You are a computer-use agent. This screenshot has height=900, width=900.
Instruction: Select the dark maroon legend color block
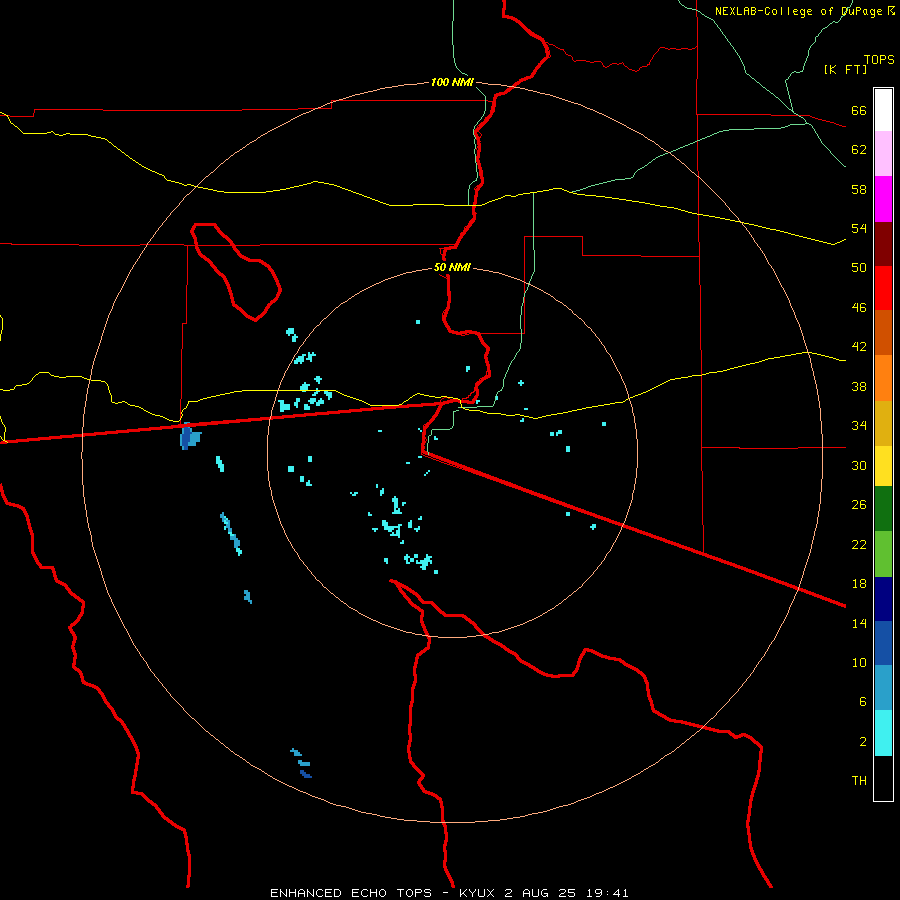(883, 244)
